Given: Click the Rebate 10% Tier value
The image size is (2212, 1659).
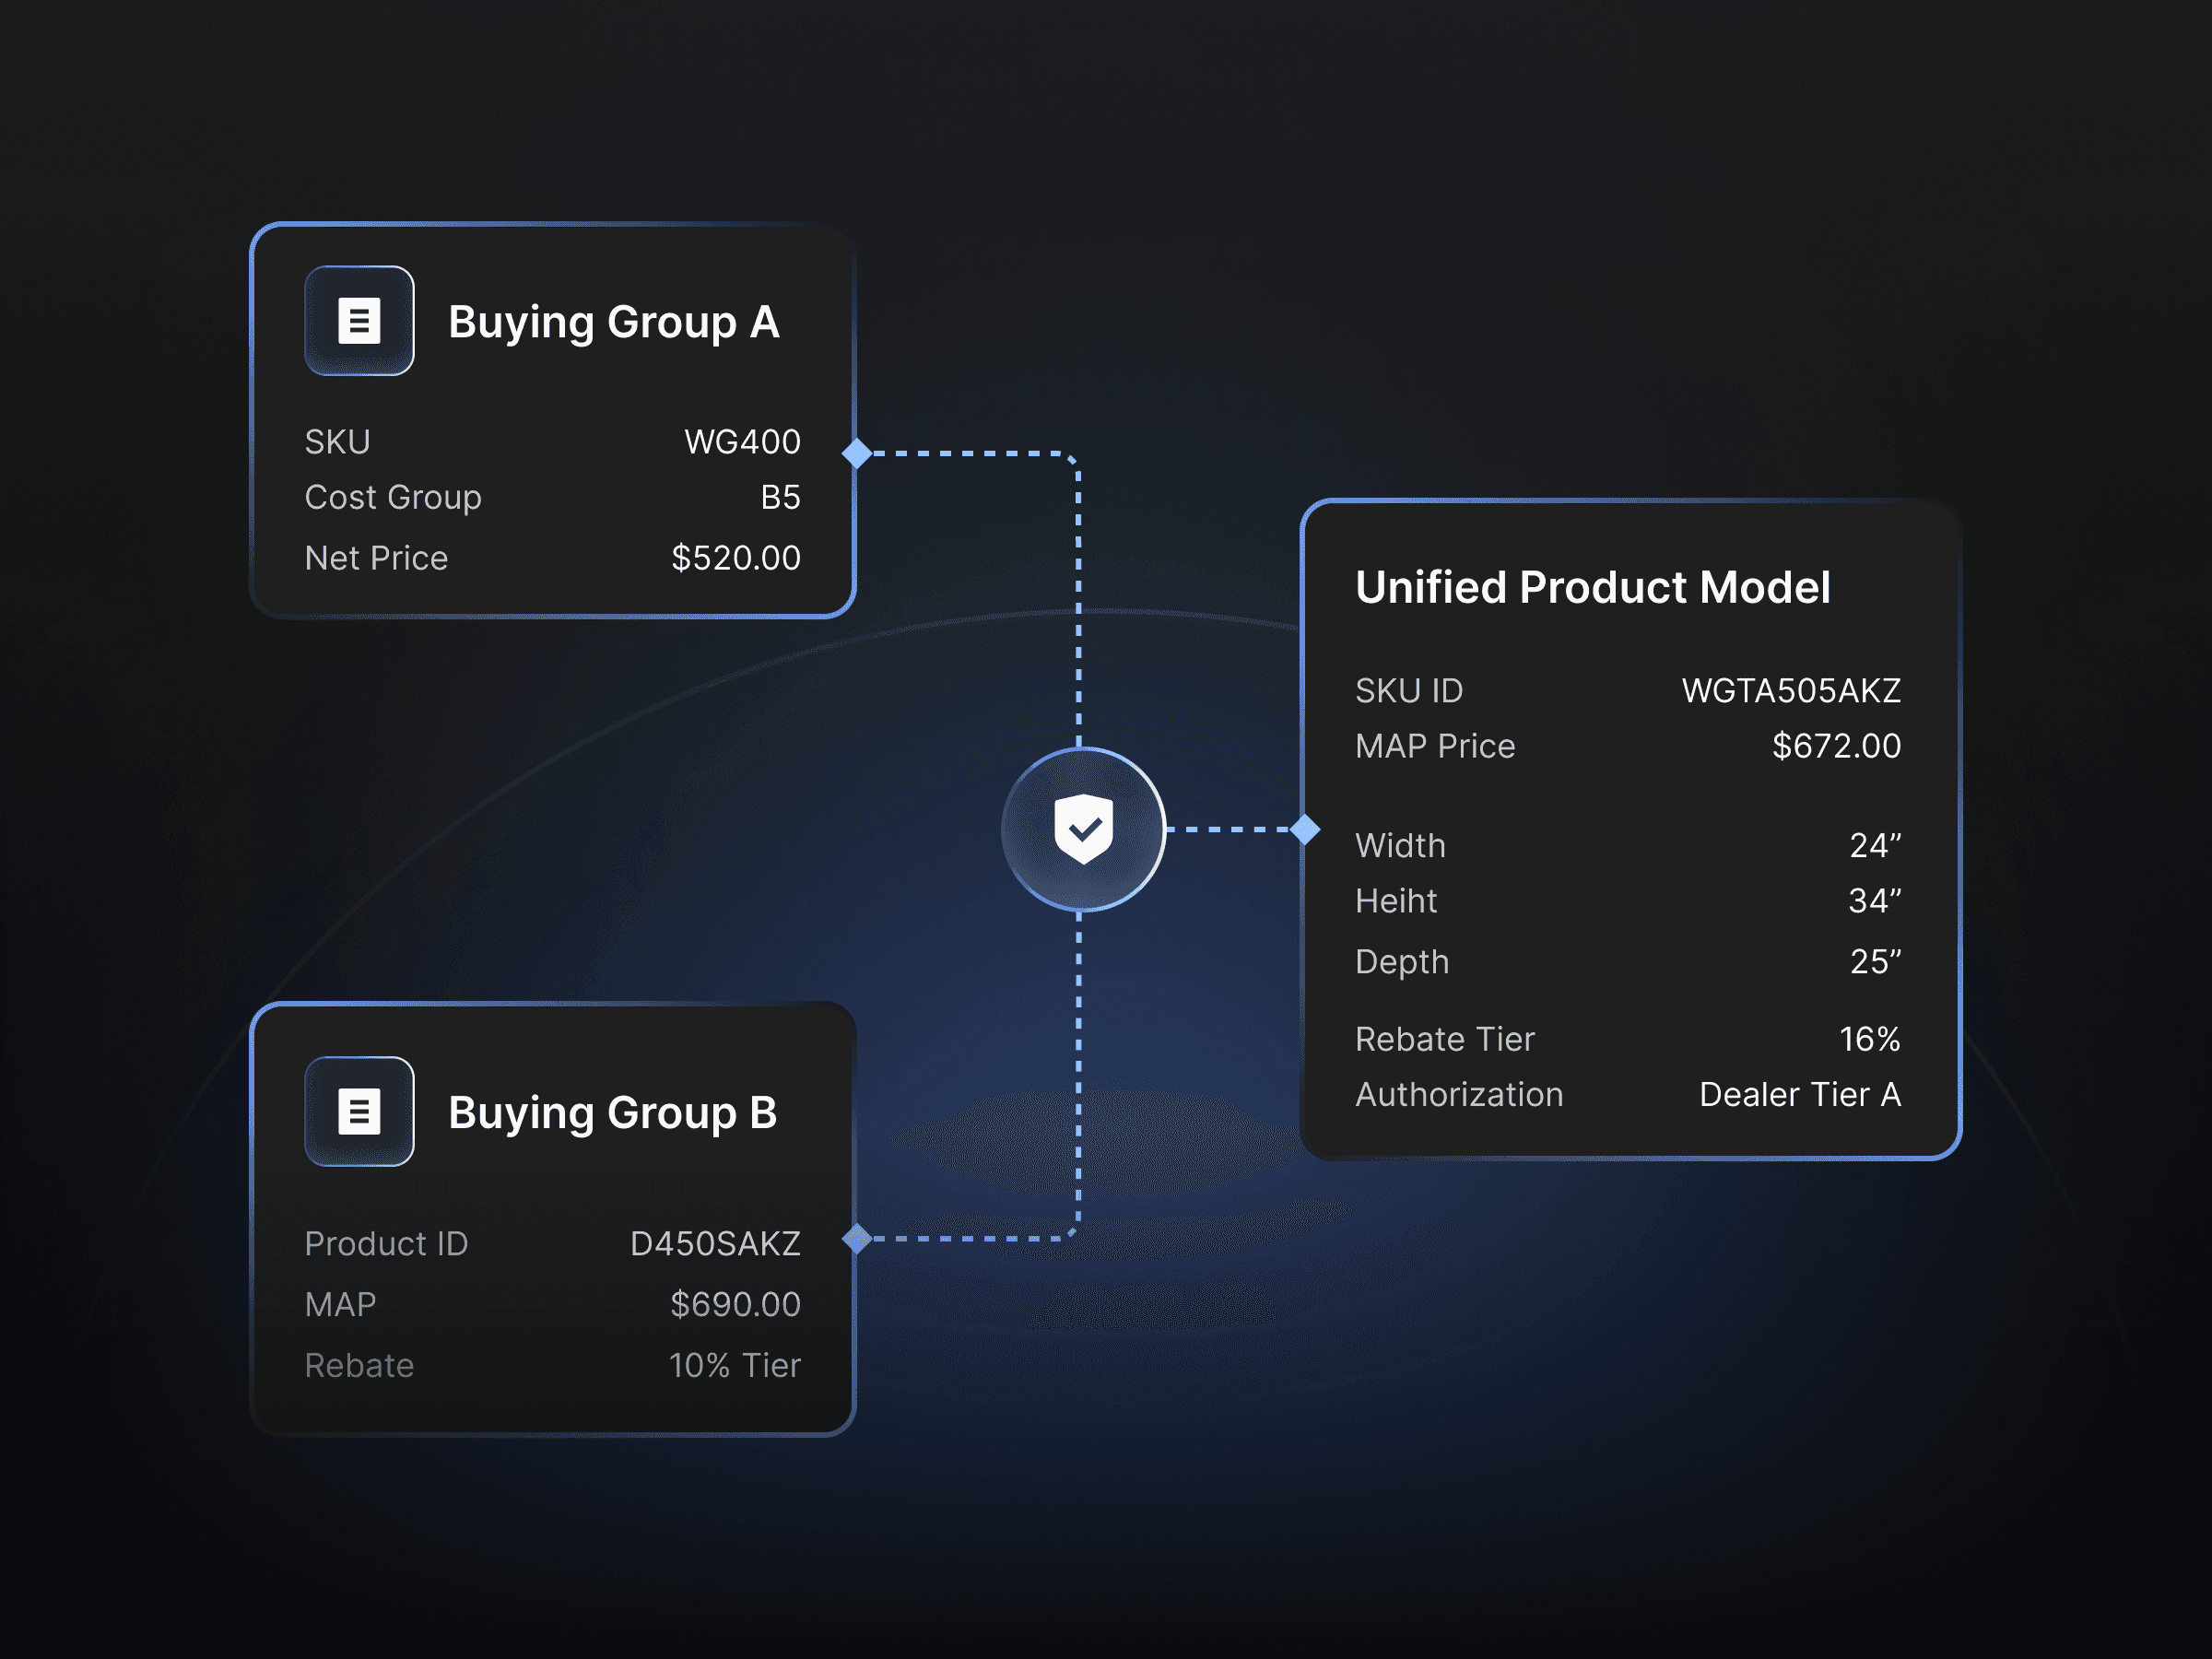Looking at the screenshot, I should (734, 1365).
